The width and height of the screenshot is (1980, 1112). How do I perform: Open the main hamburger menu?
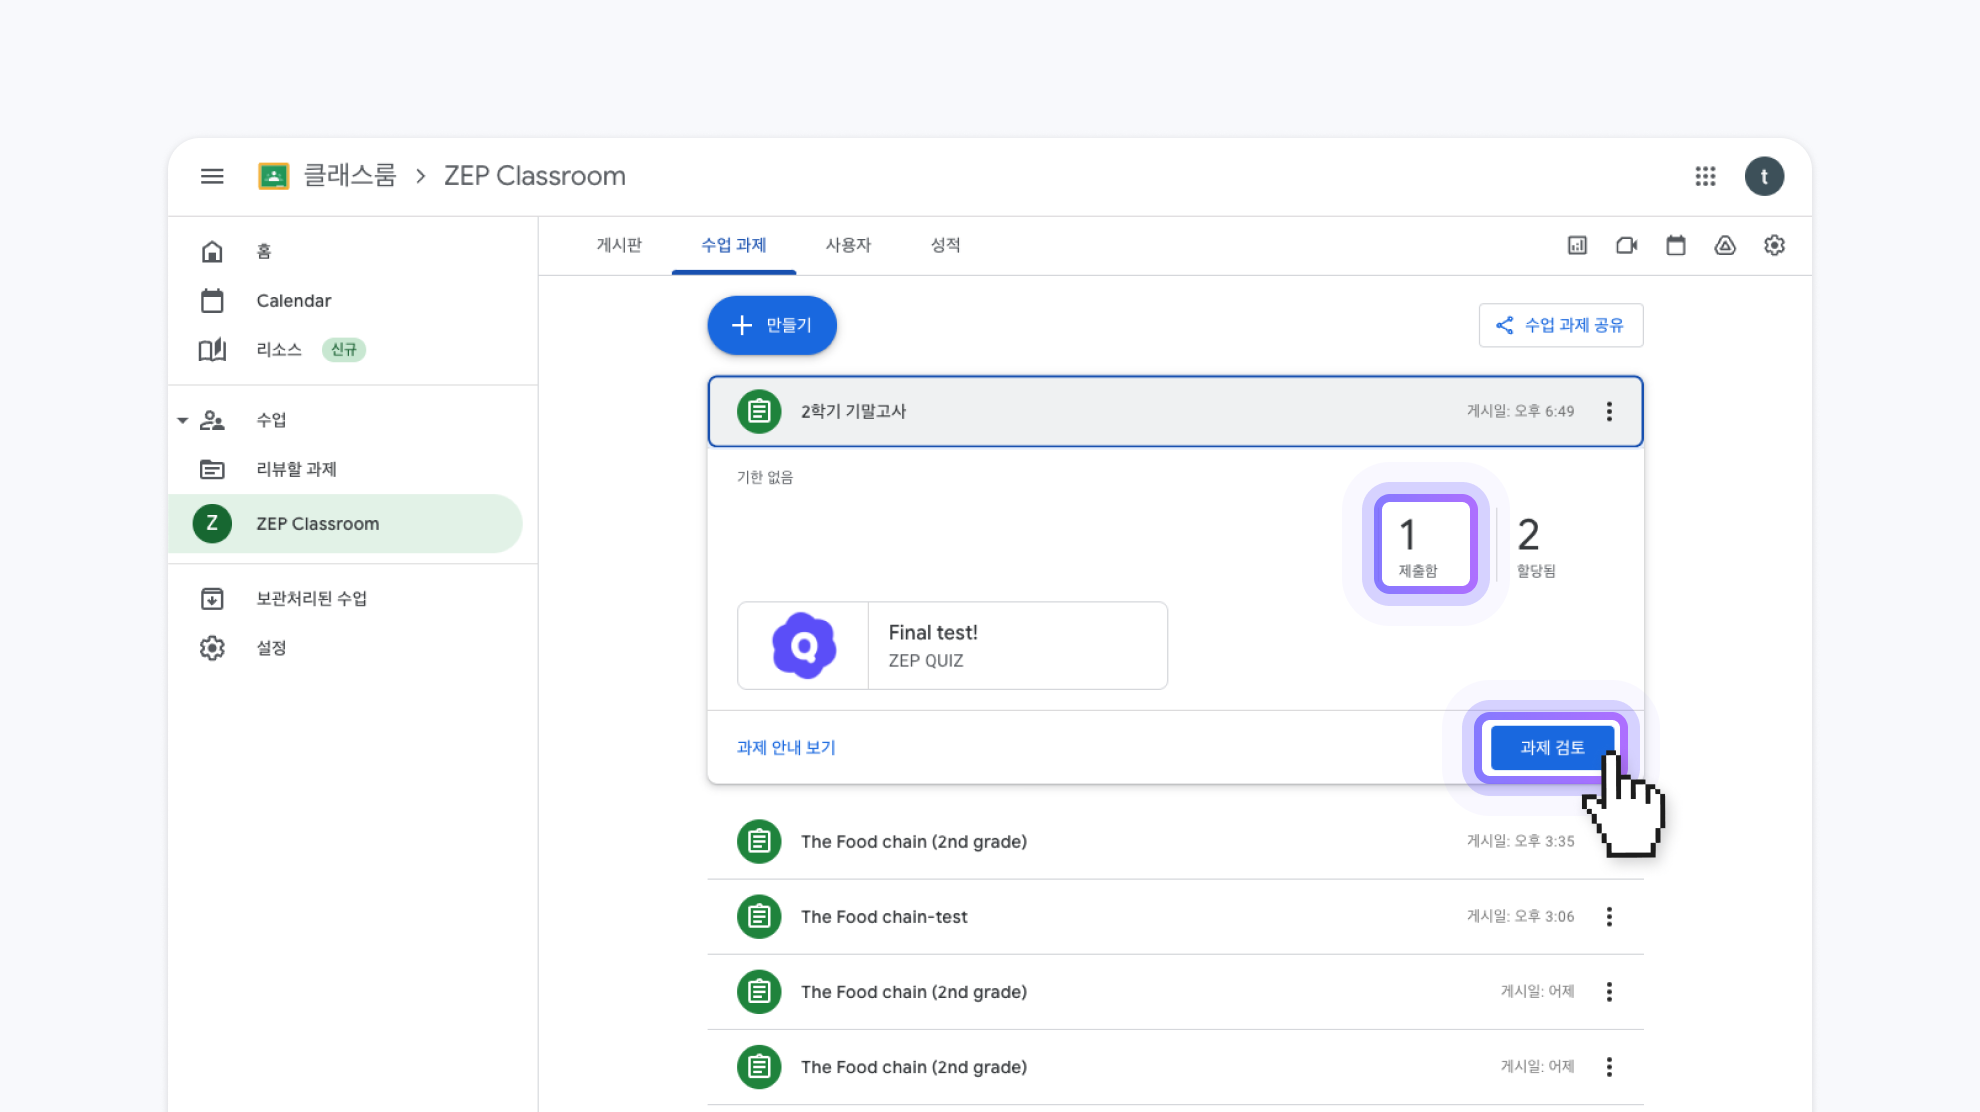pos(212,176)
